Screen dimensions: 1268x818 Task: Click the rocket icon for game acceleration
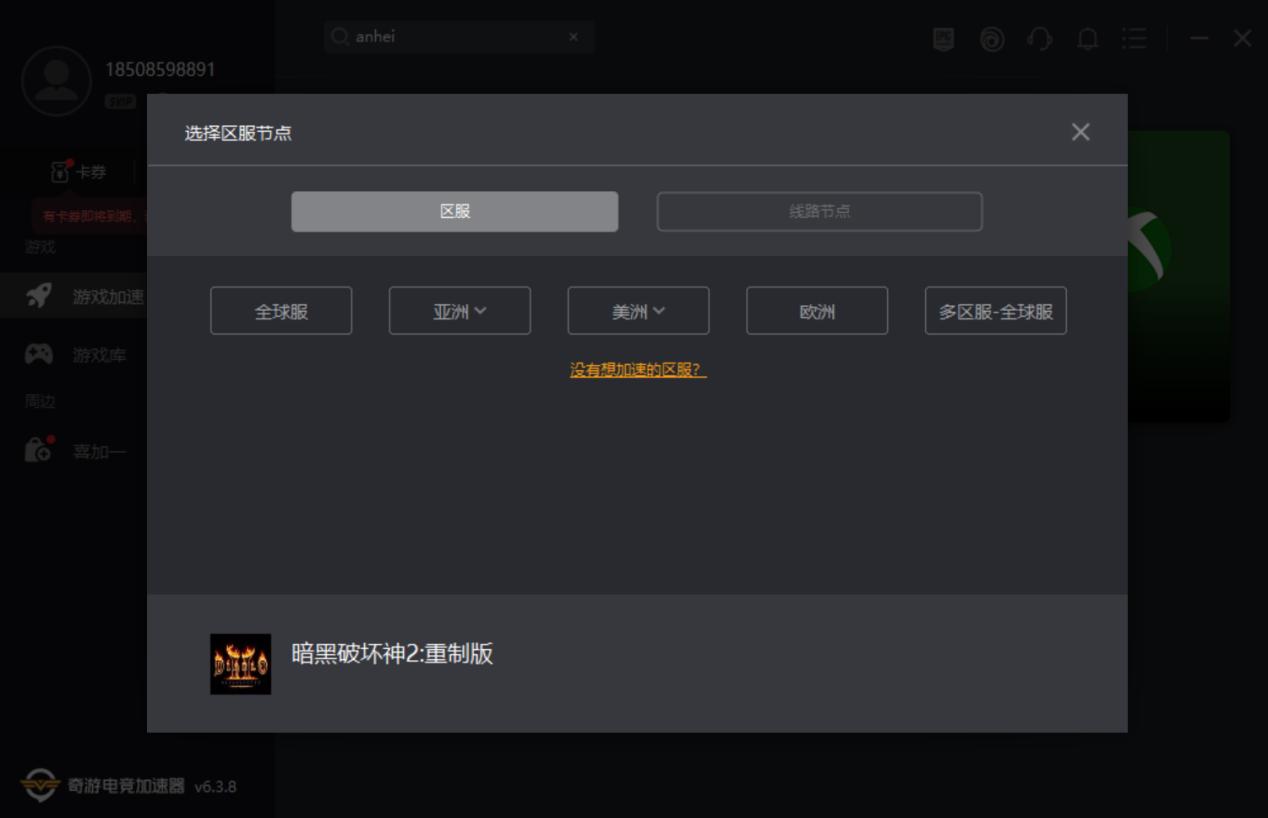coord(38,296)
